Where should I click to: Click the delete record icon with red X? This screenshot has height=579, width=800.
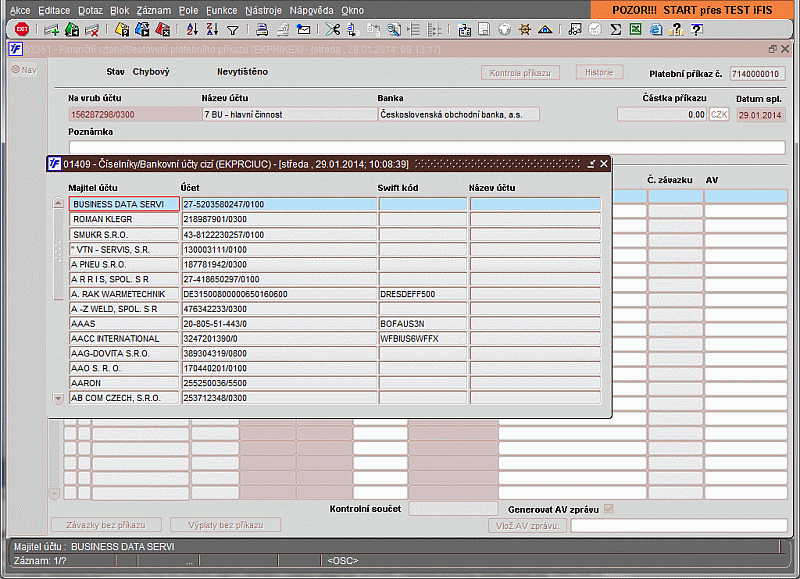tap(92, 30)
